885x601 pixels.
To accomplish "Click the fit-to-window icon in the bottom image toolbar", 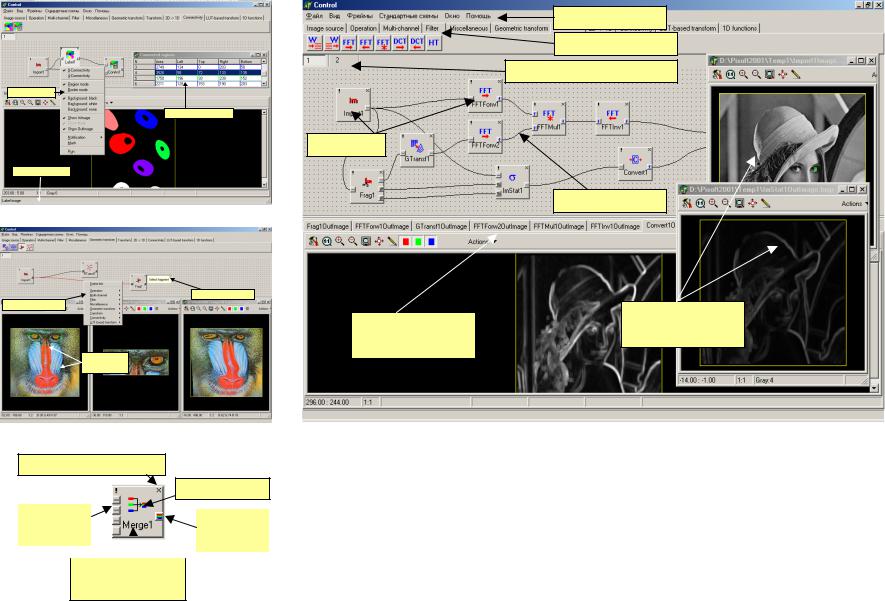I will (366, 242).
